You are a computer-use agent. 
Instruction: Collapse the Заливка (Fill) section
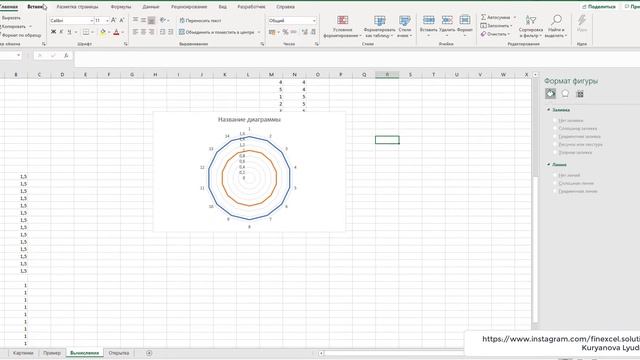coord(549,110)
